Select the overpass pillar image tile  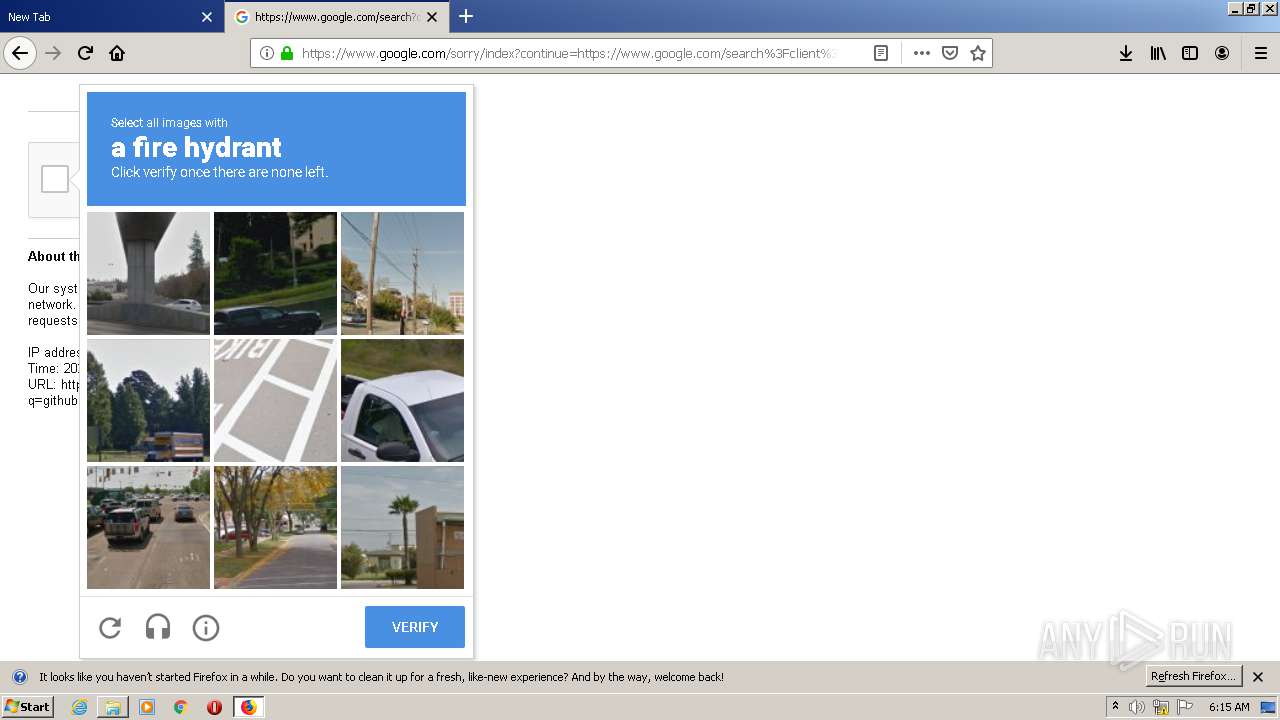tap(148, 273)
